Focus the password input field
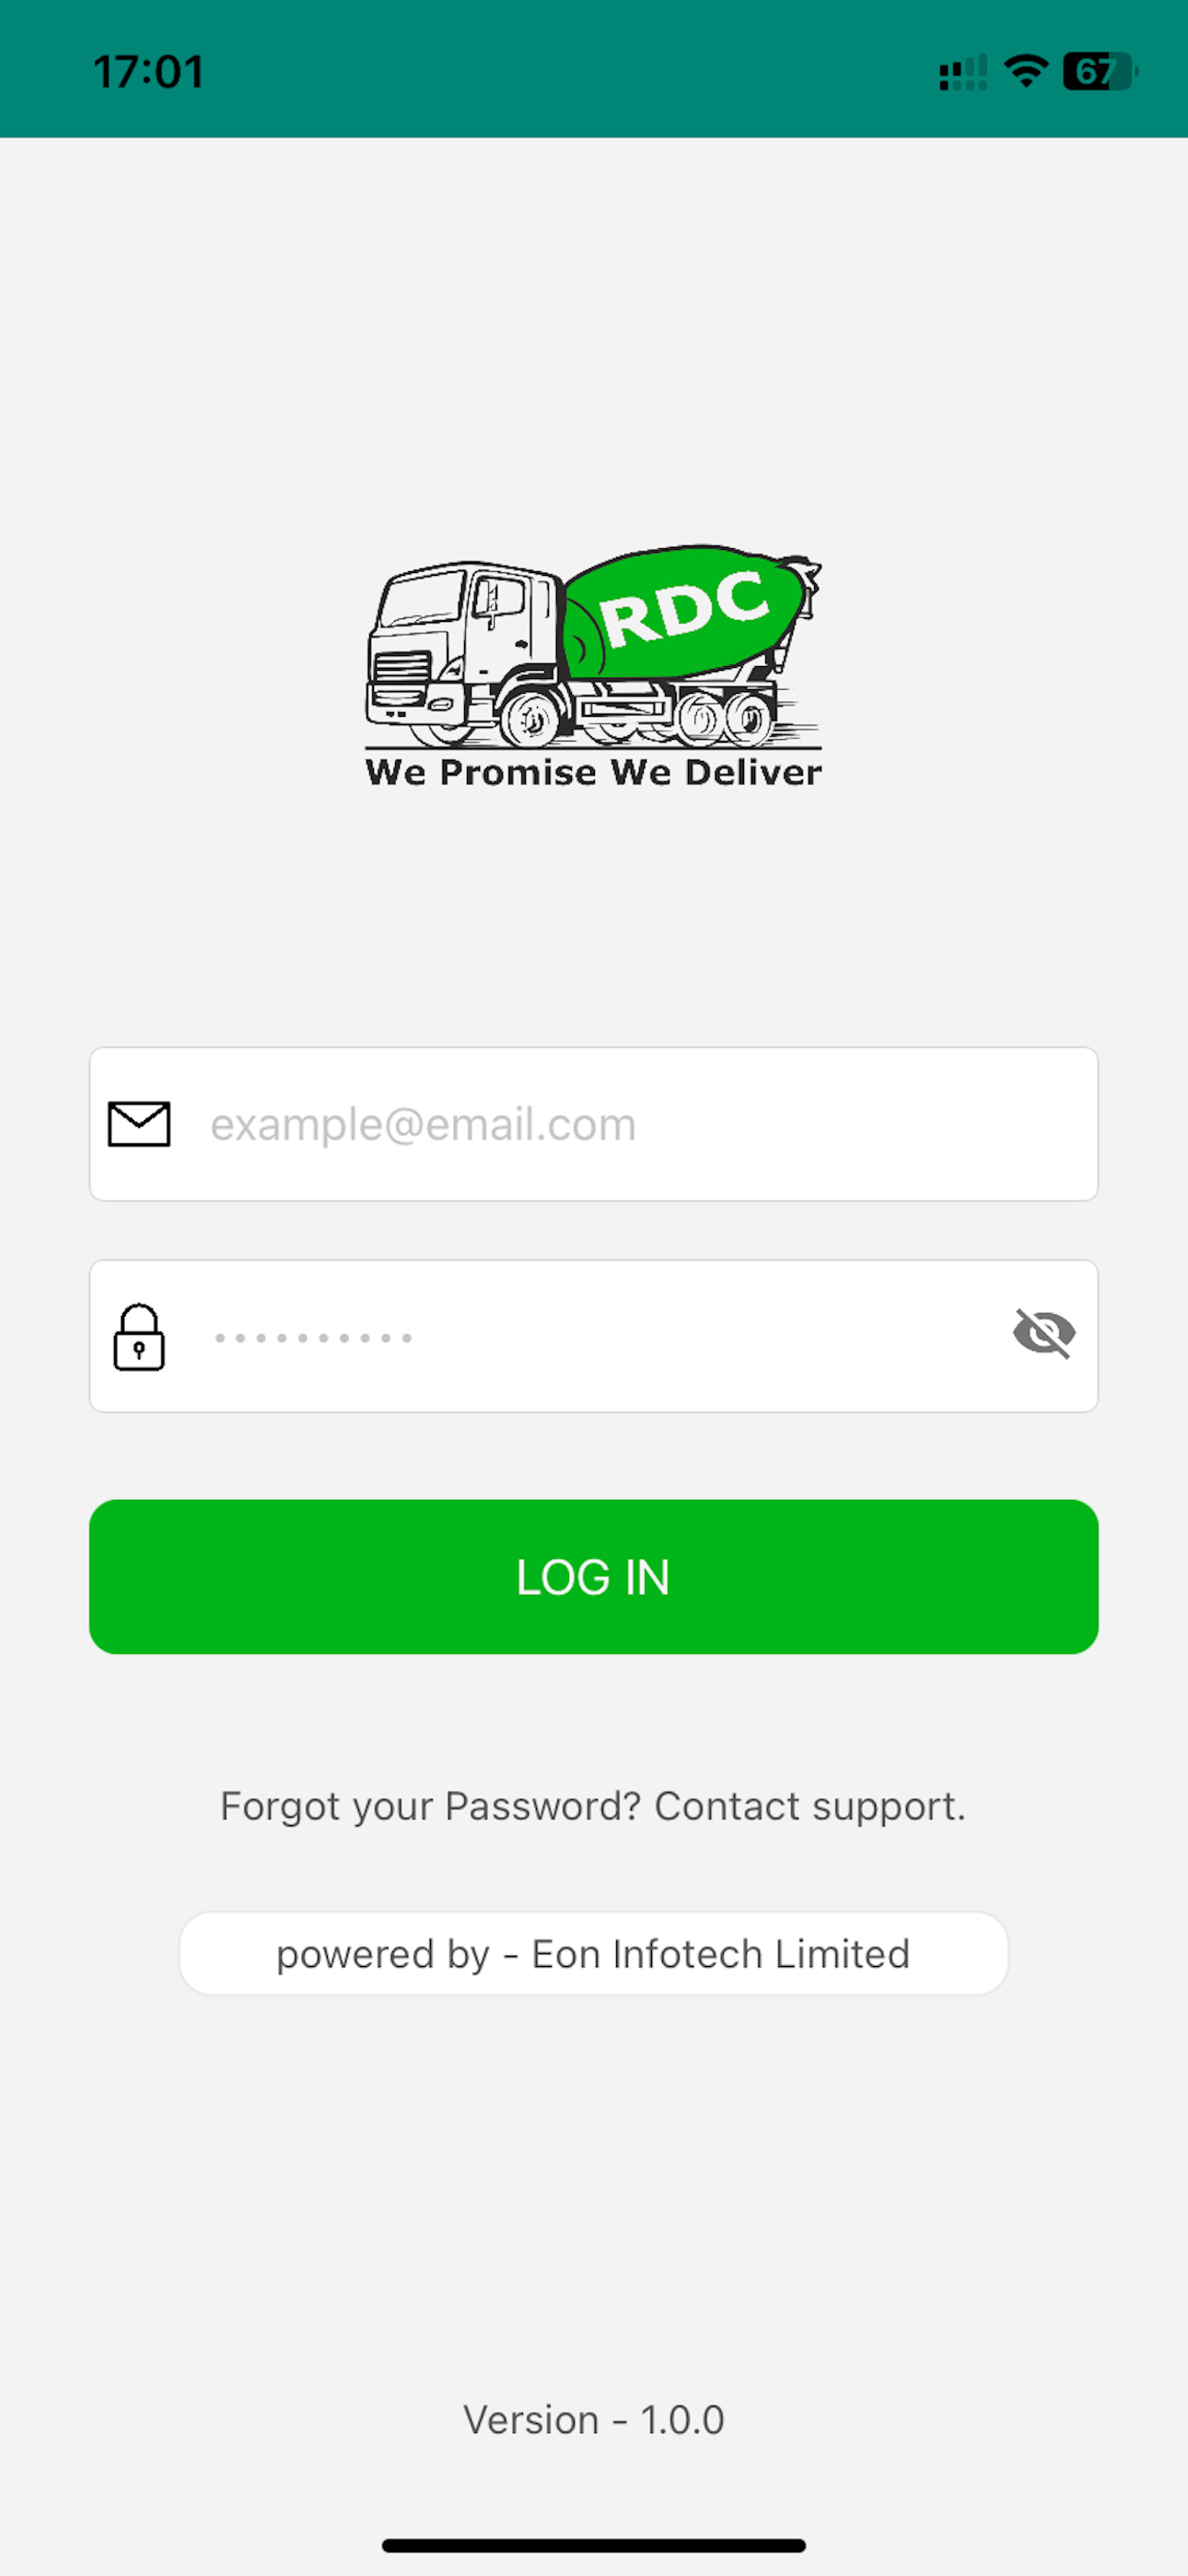 594,1336
